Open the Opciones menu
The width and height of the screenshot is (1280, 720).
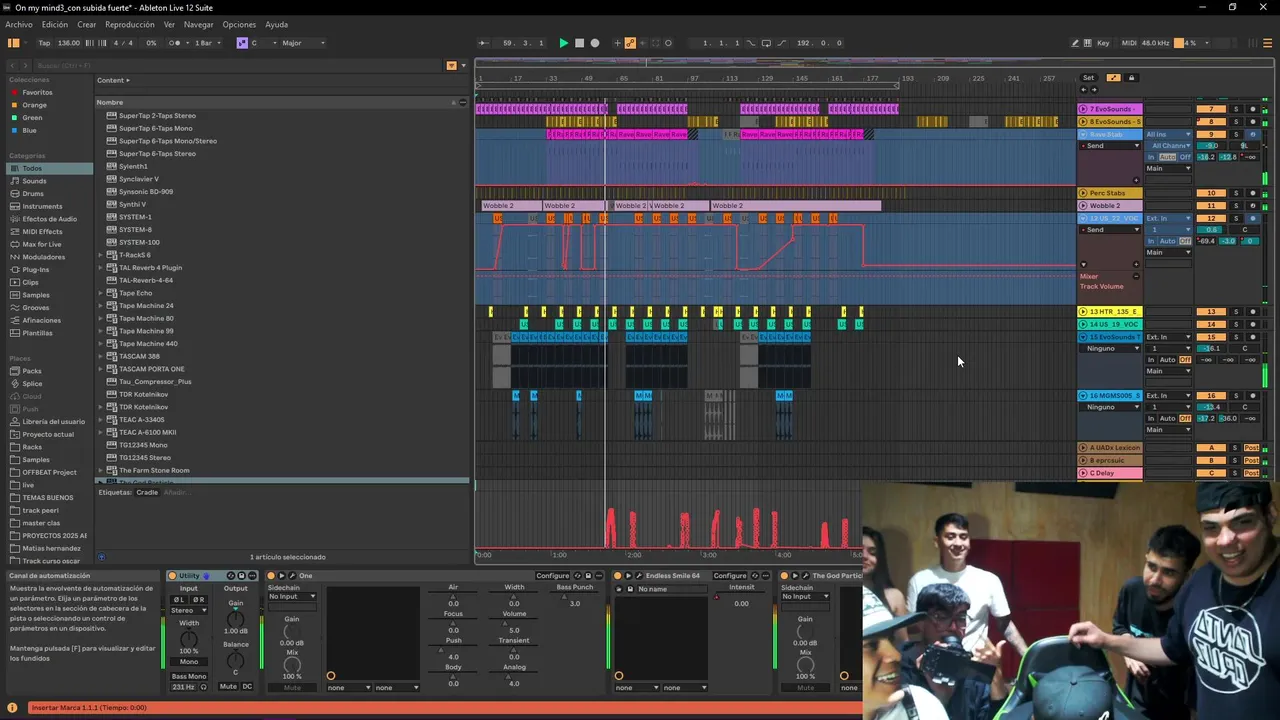tap(239, 24)
